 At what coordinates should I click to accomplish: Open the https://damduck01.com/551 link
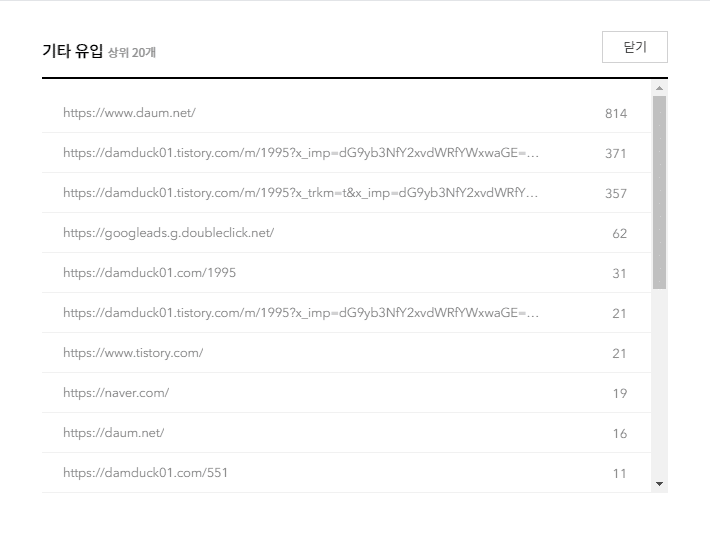coord(145,473)
